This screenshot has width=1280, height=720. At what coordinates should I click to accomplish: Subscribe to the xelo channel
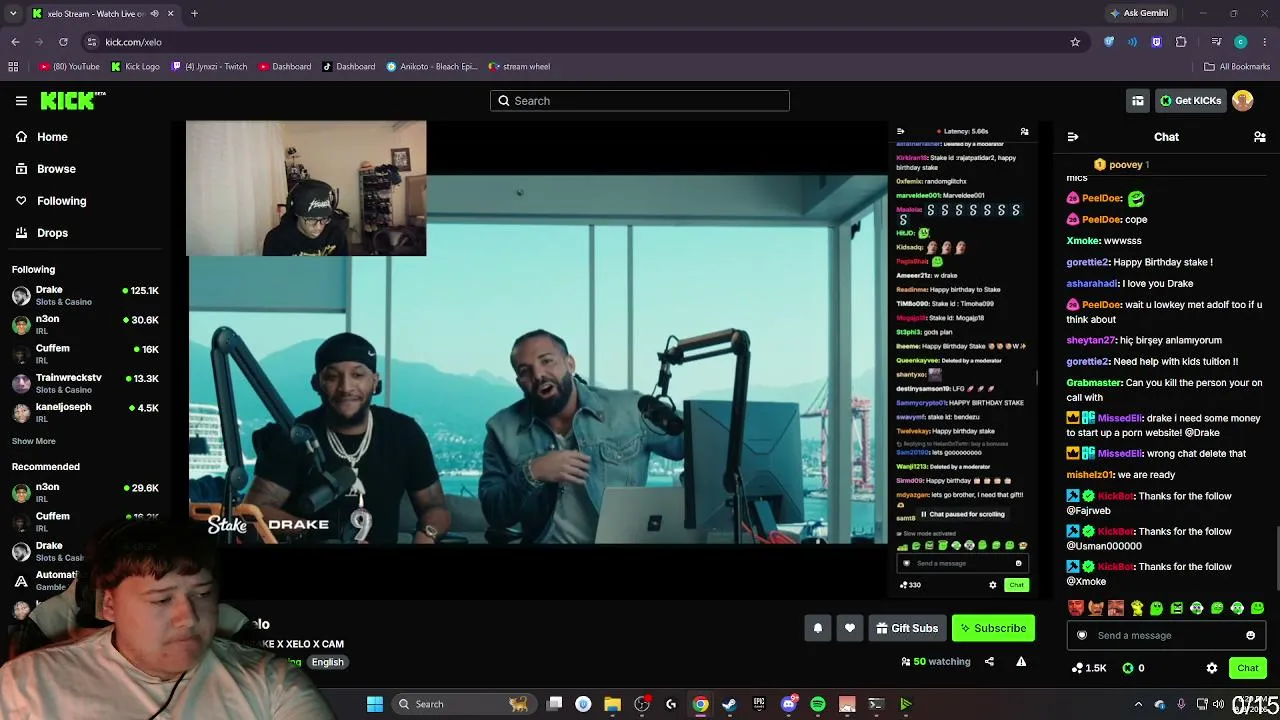click(x=993, y=628)
